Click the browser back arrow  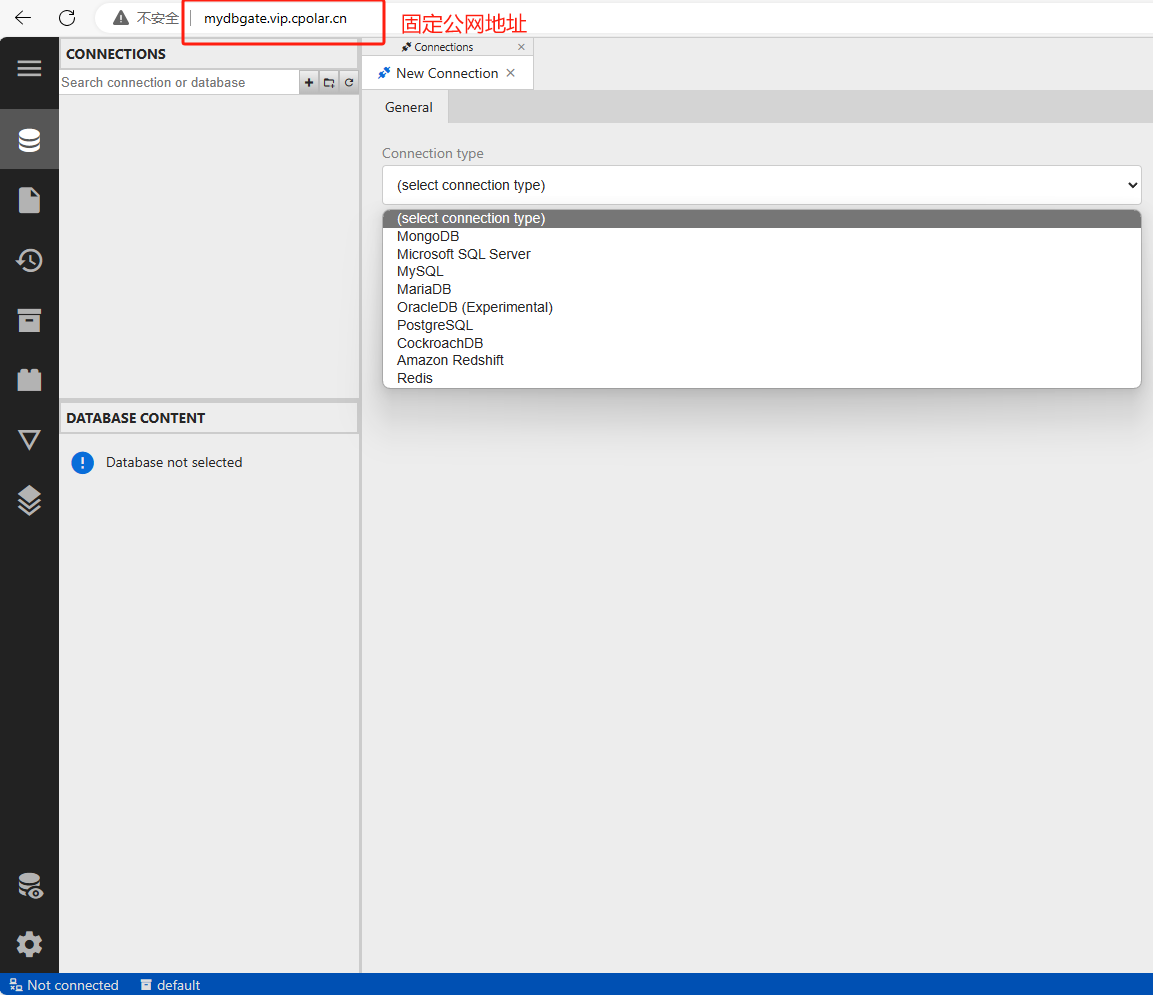[x=24, y=18]
